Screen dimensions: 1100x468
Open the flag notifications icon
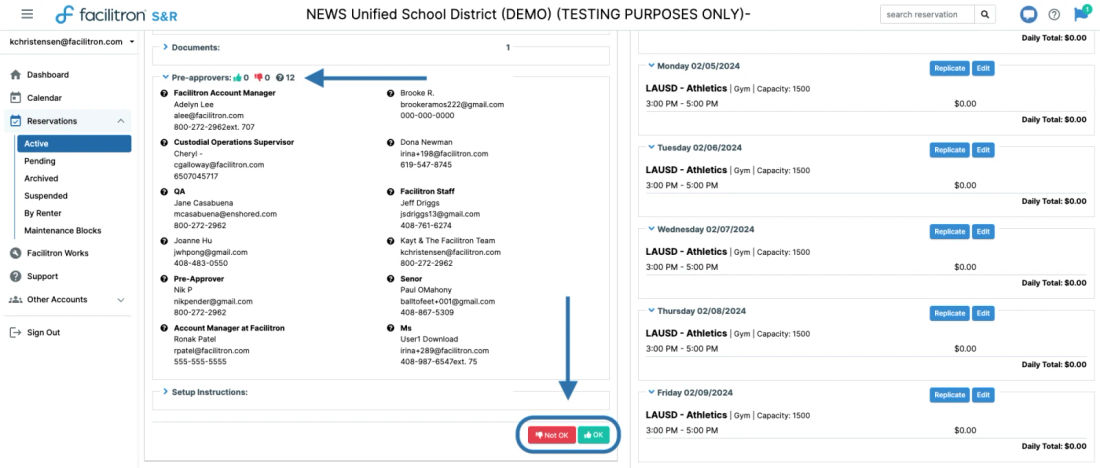pyautogui.click(x=1080, y=14)
